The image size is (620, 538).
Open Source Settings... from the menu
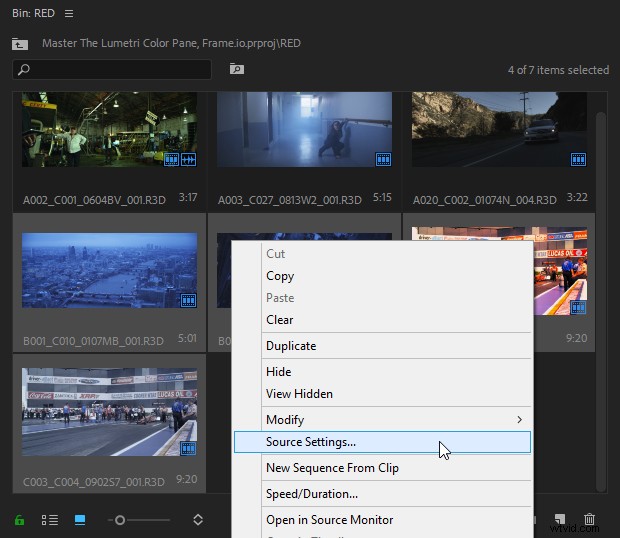[382, 442]
